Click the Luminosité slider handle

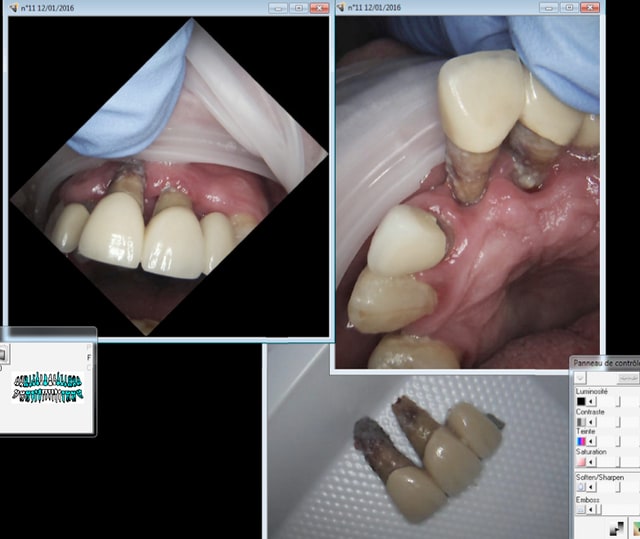(x=617, y=402)
